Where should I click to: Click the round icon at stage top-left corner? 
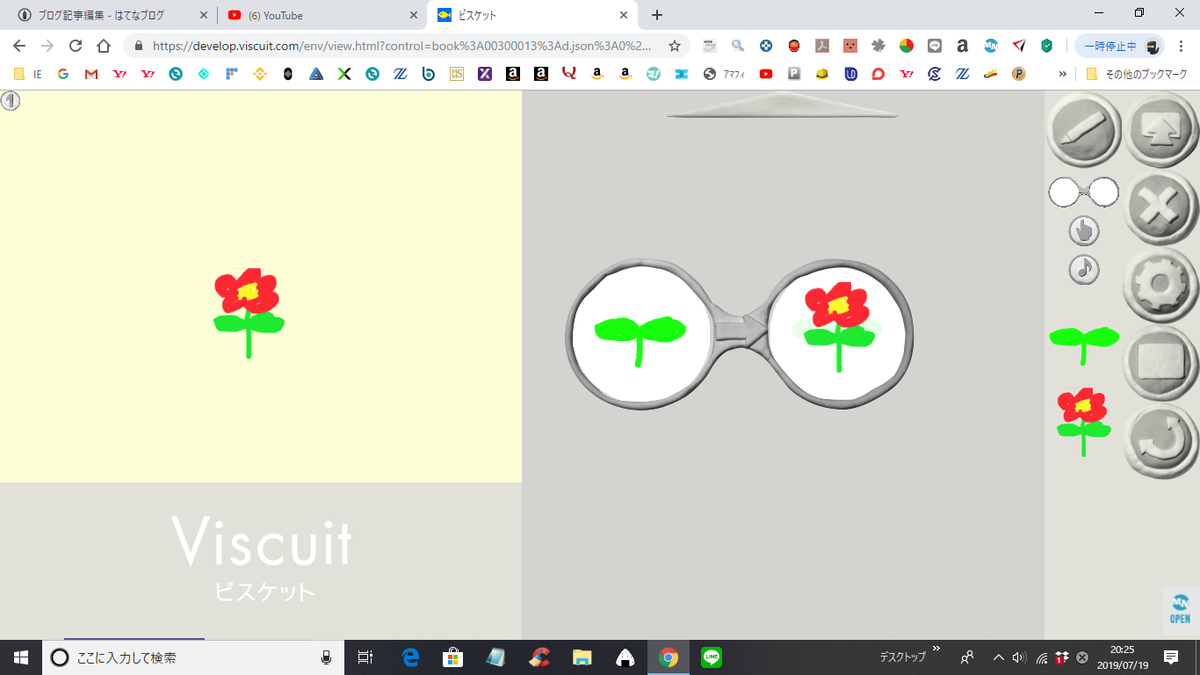click(10, 100)
